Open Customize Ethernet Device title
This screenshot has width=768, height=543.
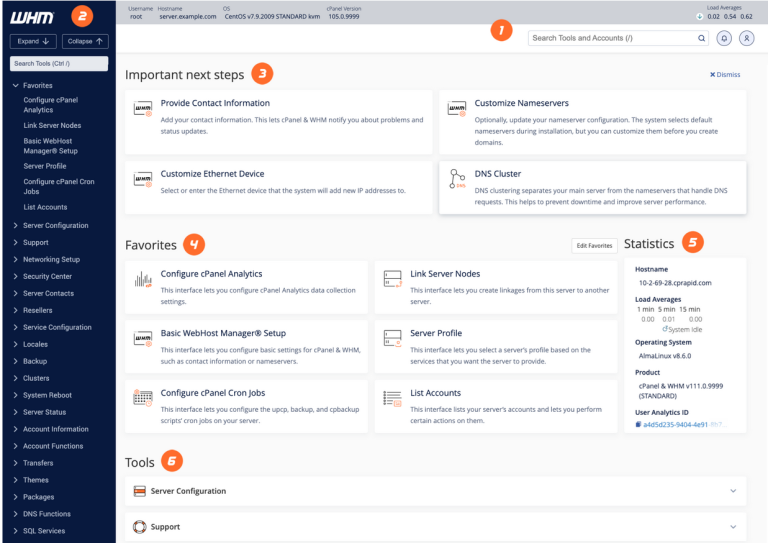click(212, 174)
